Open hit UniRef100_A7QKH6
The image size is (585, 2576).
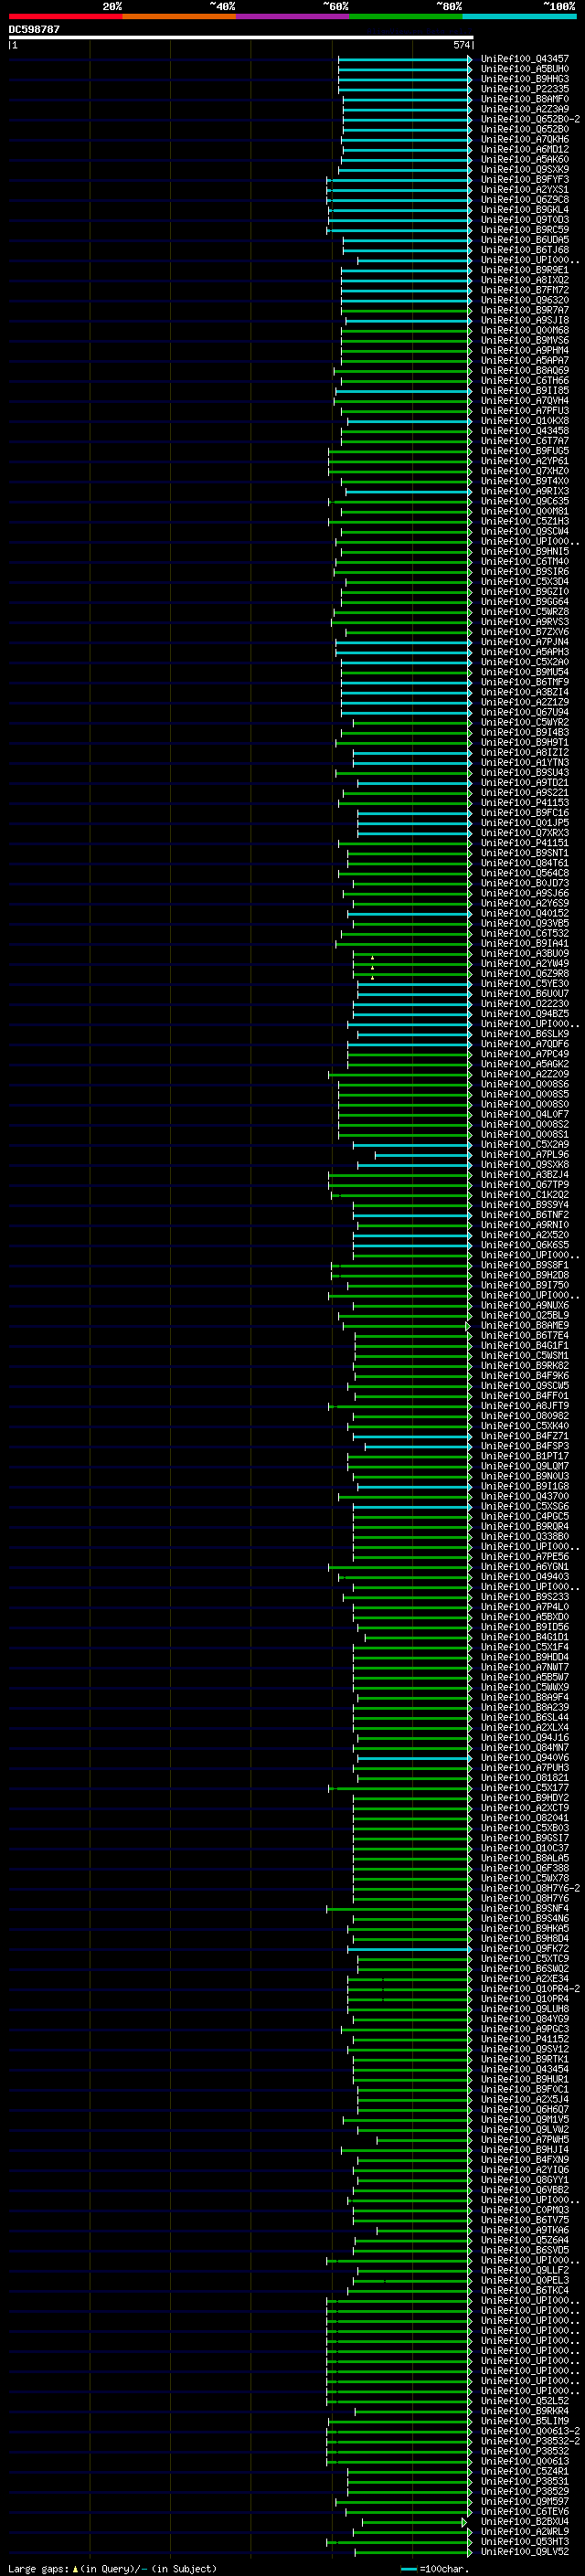coord(524,139)
